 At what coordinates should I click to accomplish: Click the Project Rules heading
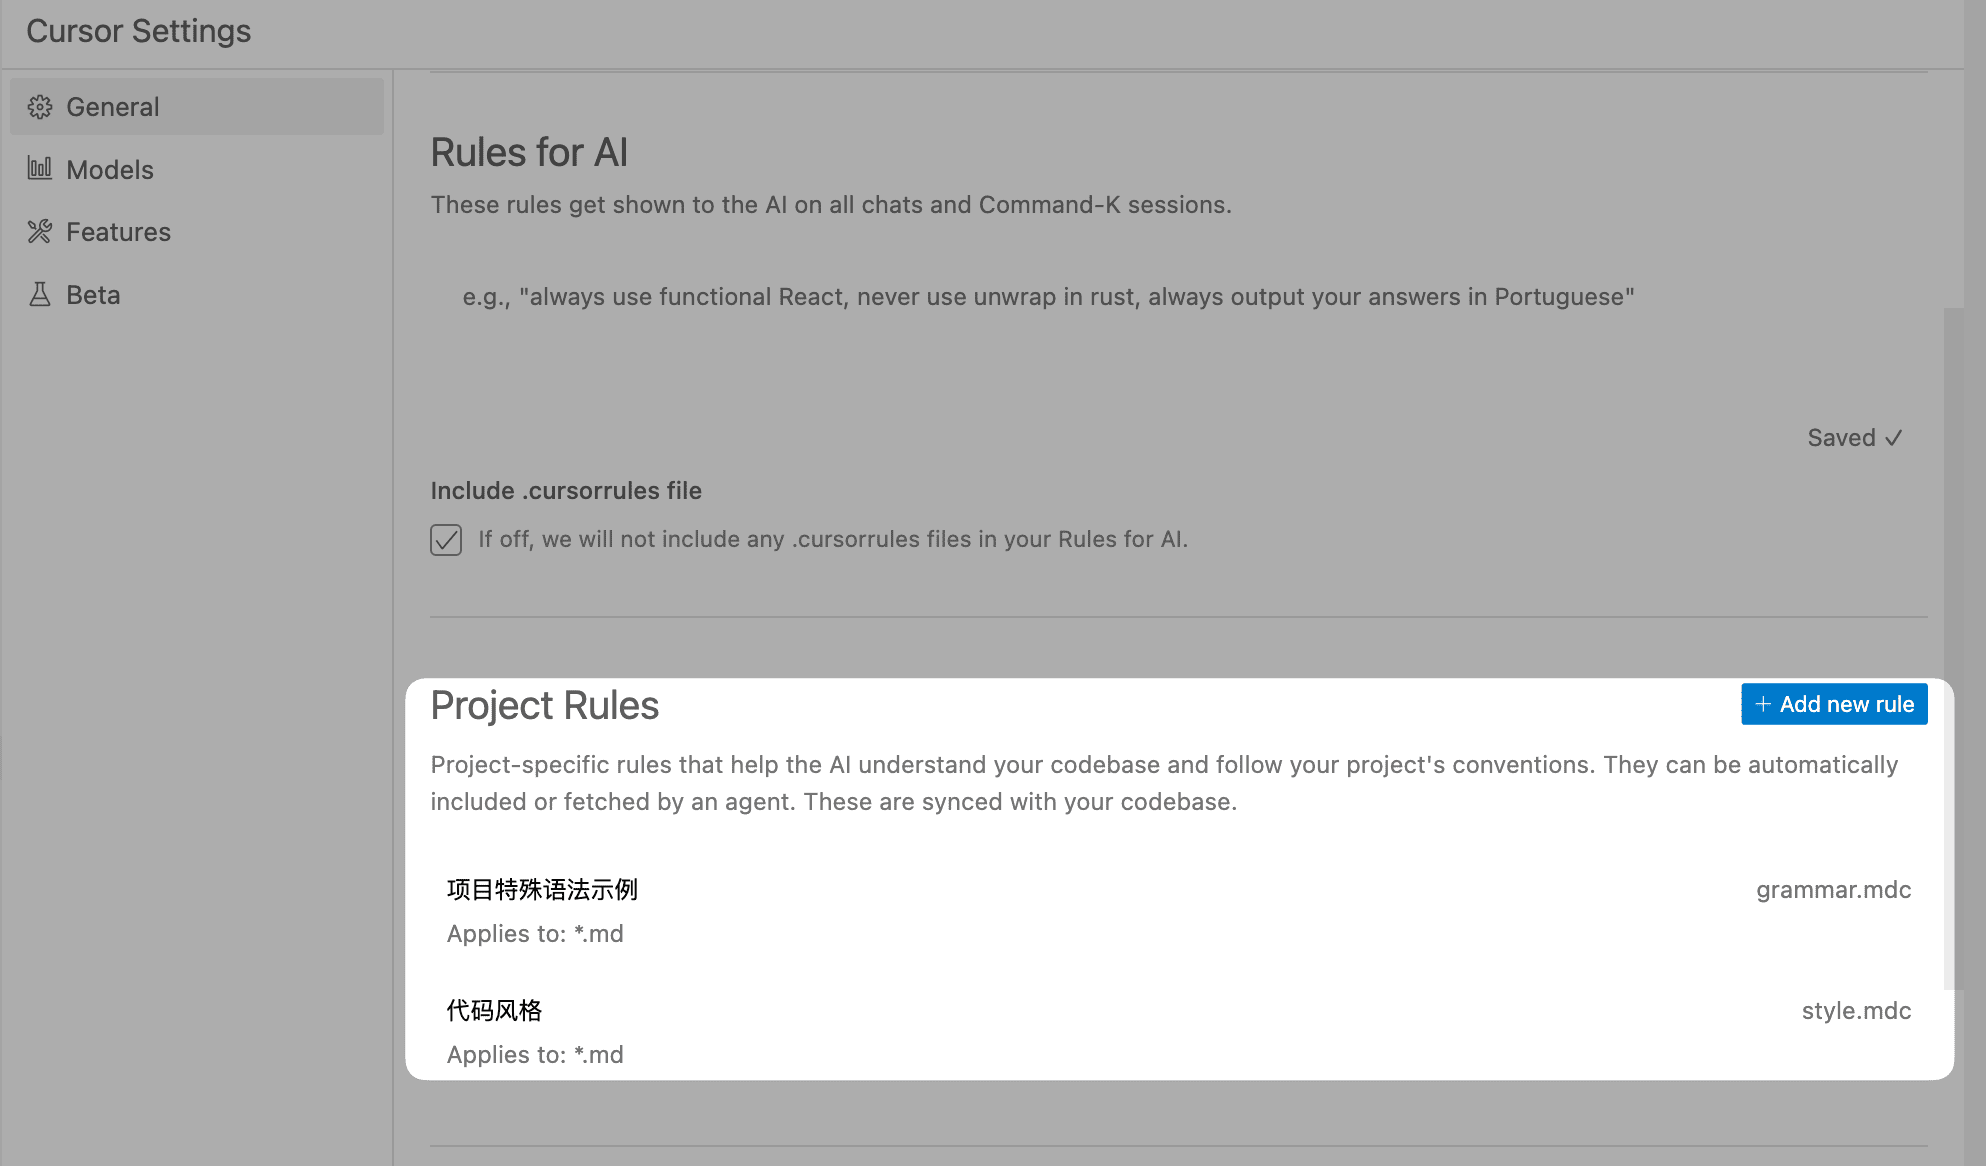tap(545, 706)
